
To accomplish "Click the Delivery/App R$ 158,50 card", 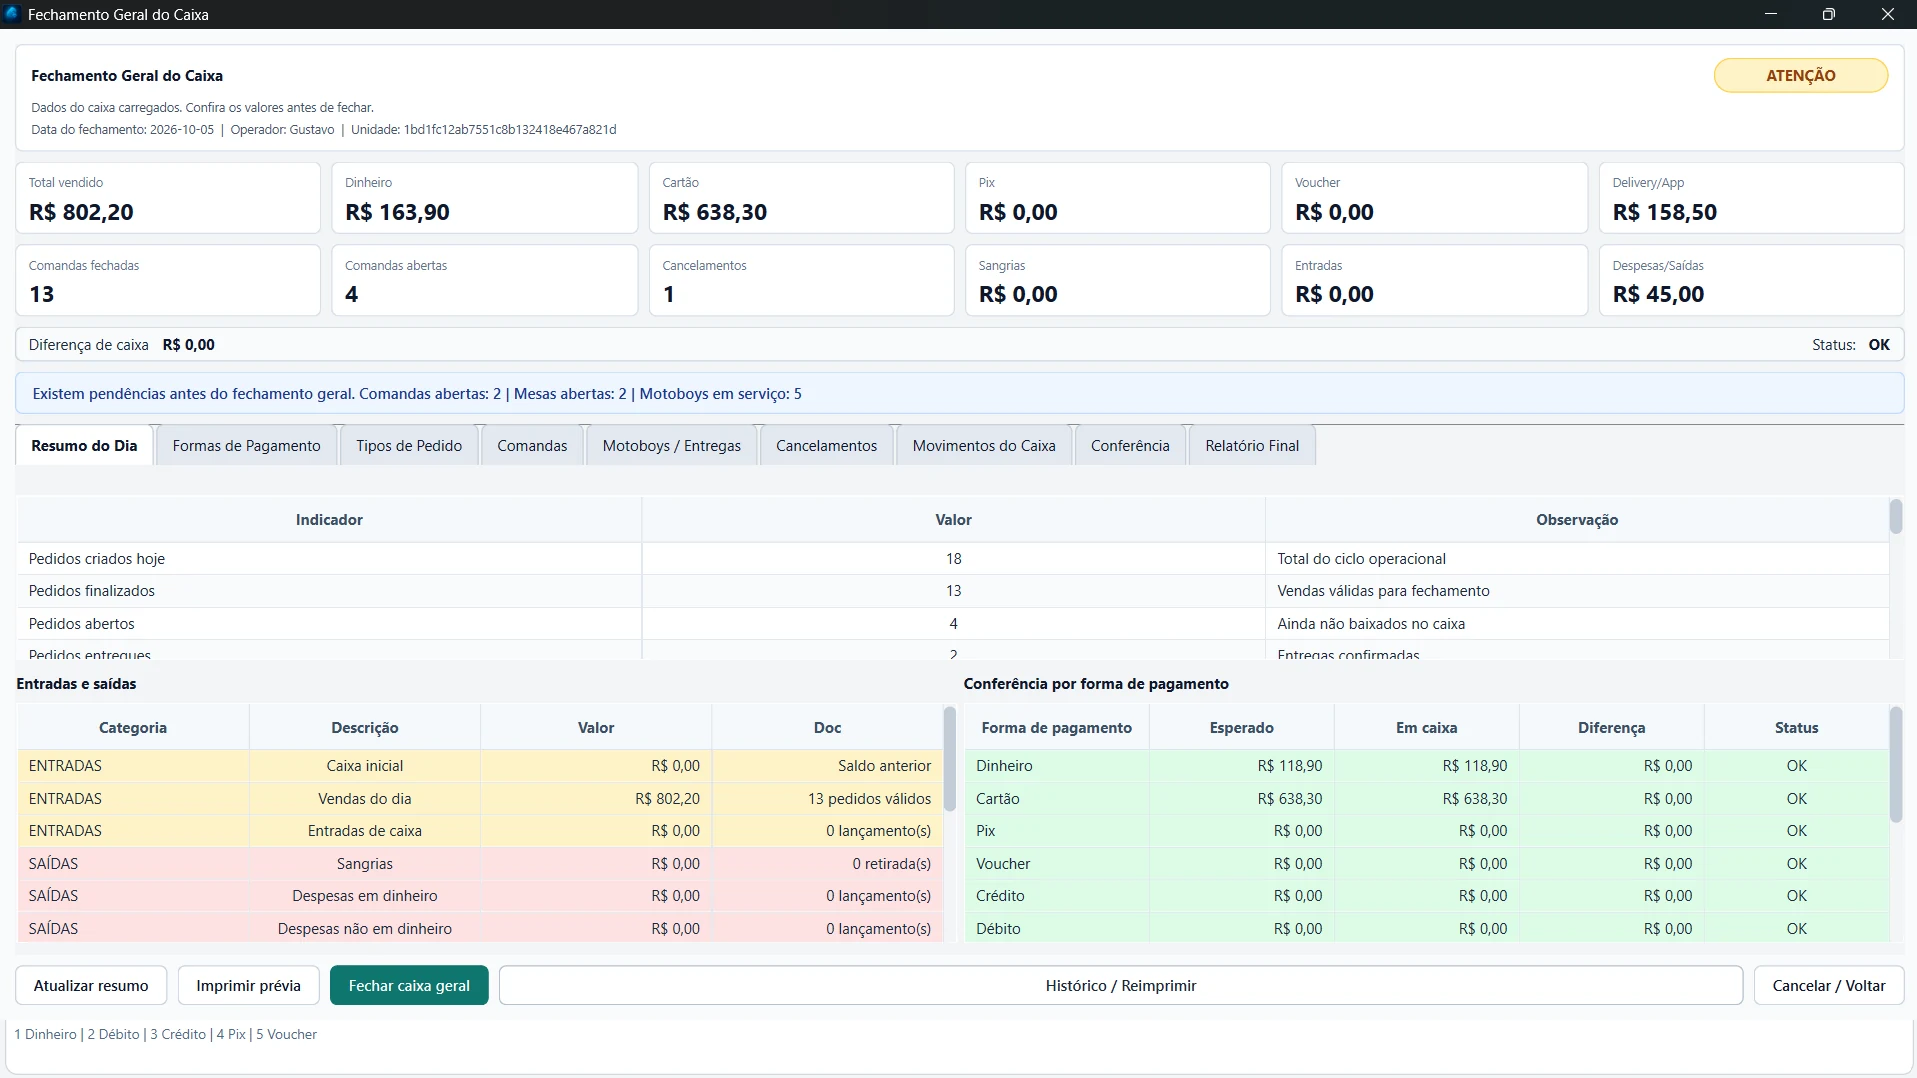I will click(x=1751, y=198).
